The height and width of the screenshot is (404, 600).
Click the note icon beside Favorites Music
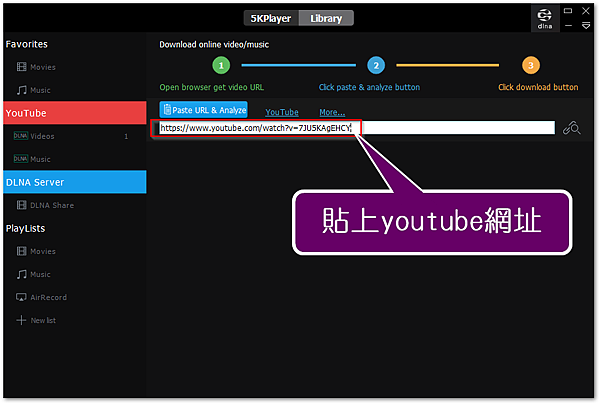21,90
